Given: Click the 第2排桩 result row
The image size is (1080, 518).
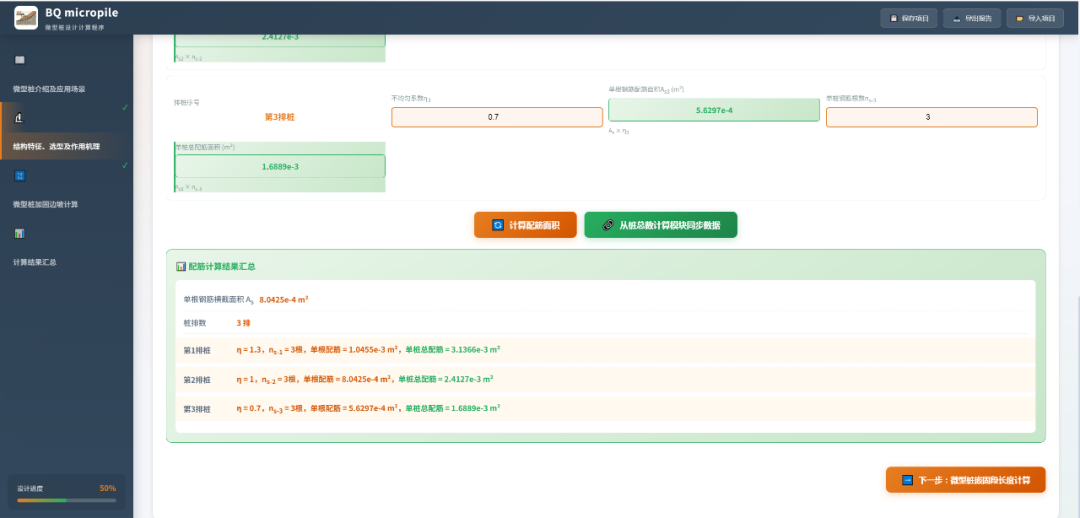Looking at the screenshot, I should tap(605, 380).
